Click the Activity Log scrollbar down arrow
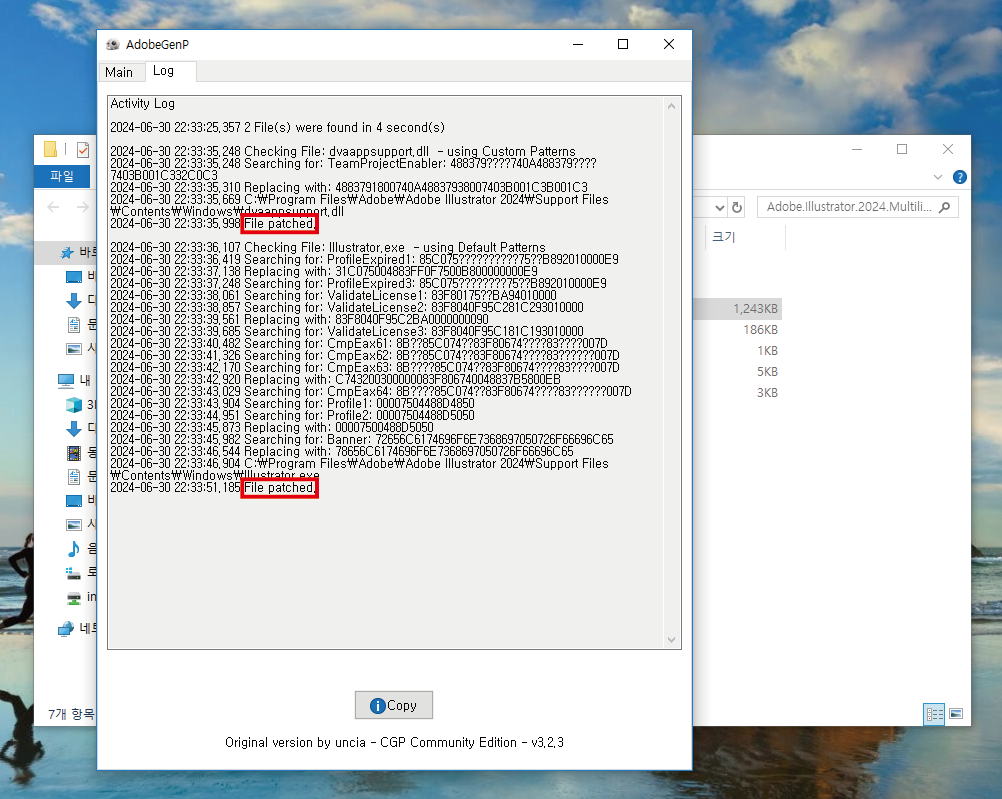1002x799 pixels. 671,640
